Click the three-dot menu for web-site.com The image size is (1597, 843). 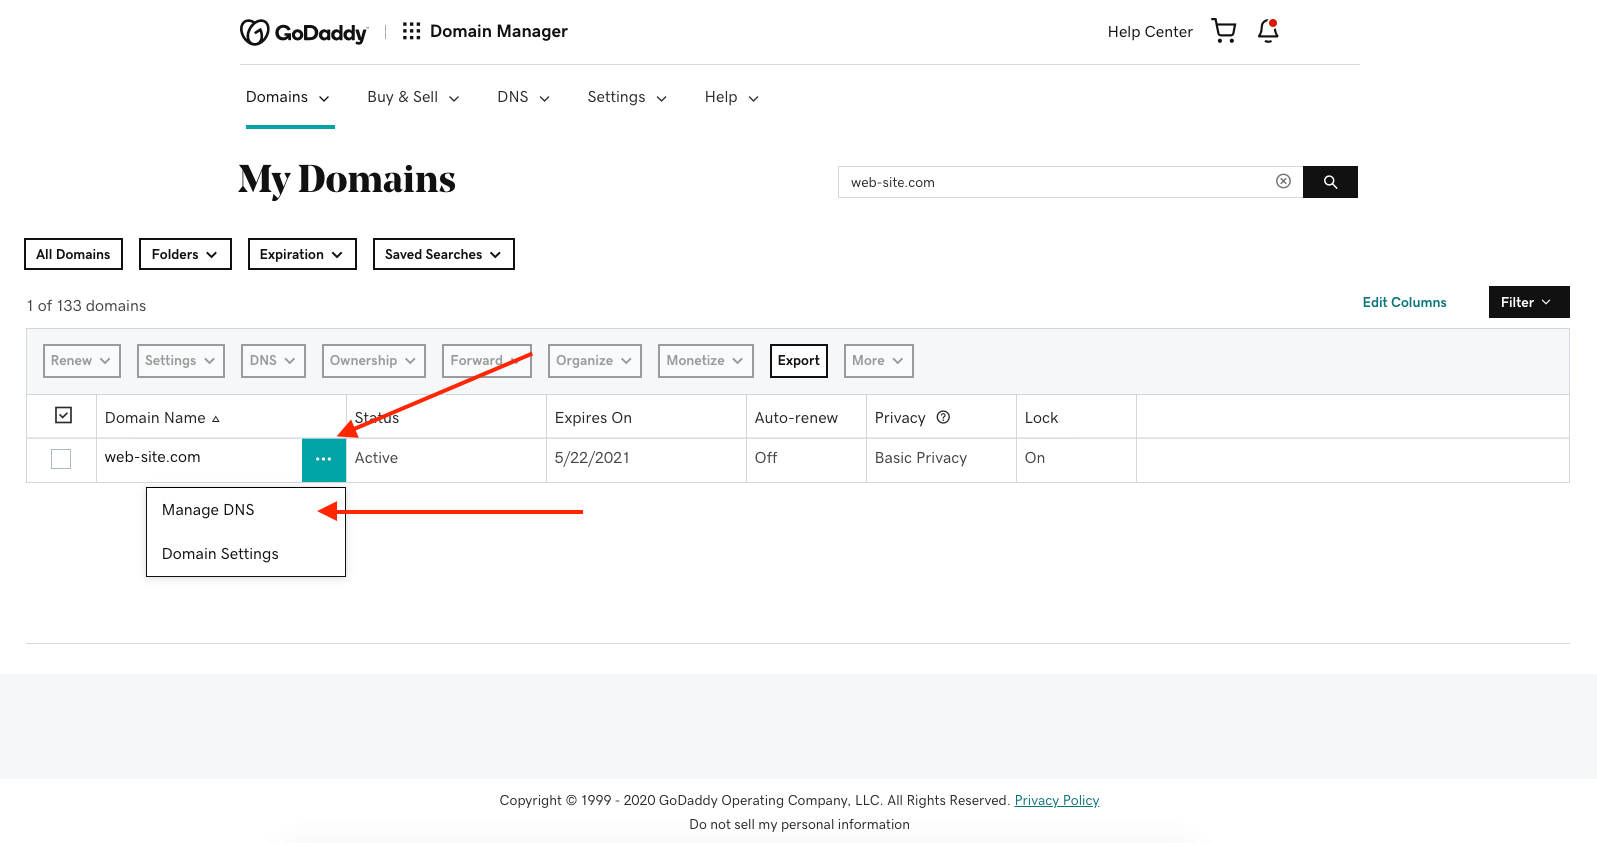tap(323, 459)
